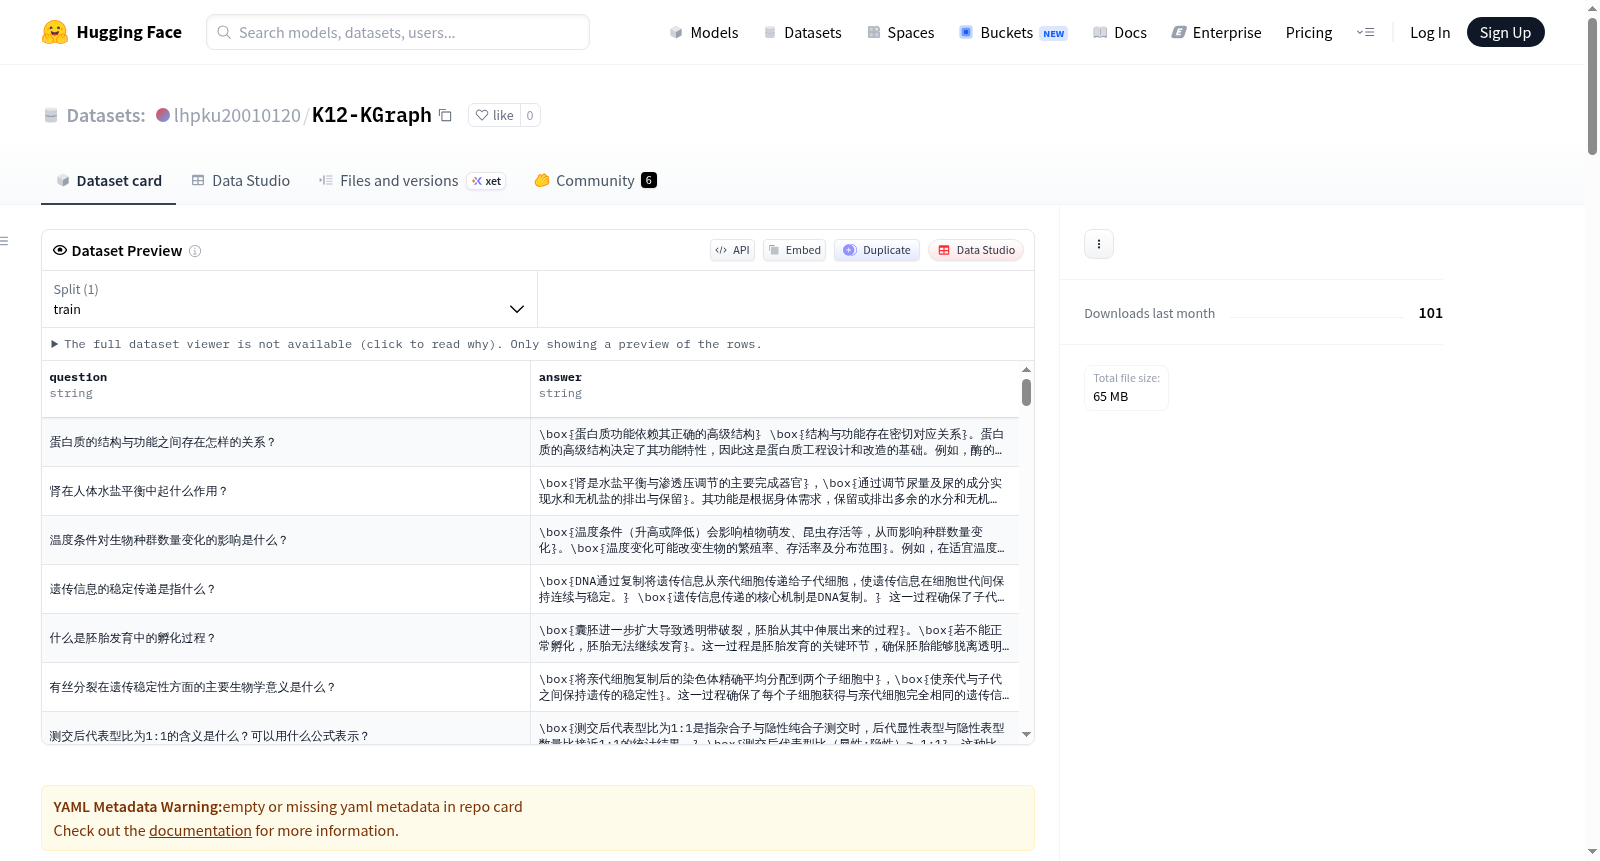Click the answer cell starting \box{DNA通过复制
This screenshot has height=861, width=1600.
tap(775, 589)
